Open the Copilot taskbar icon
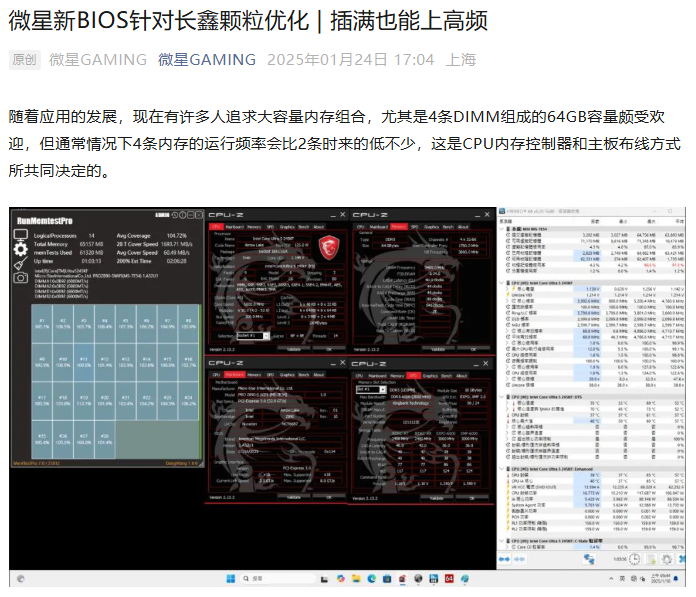The width and height of the screenshot is (696, 597). tap(340, 579)
